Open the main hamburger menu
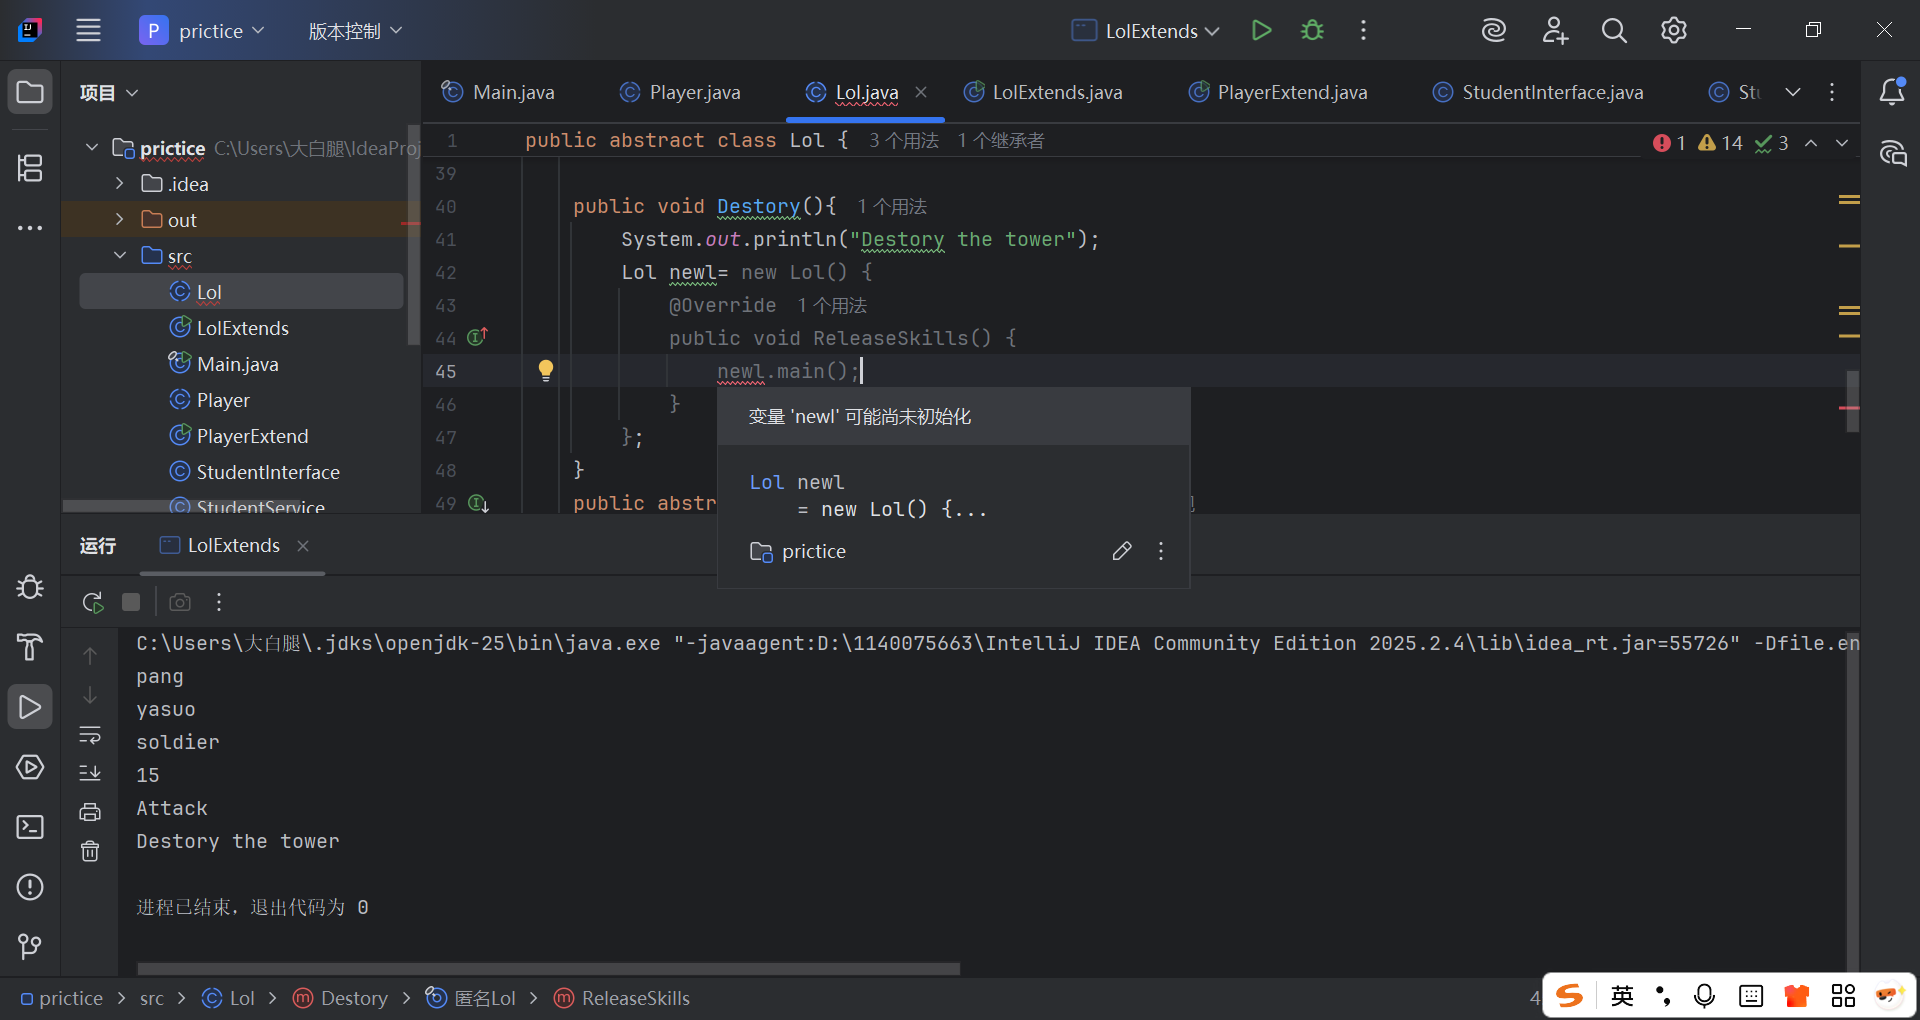1920x1020 pixels. click(x=88, y=30)
